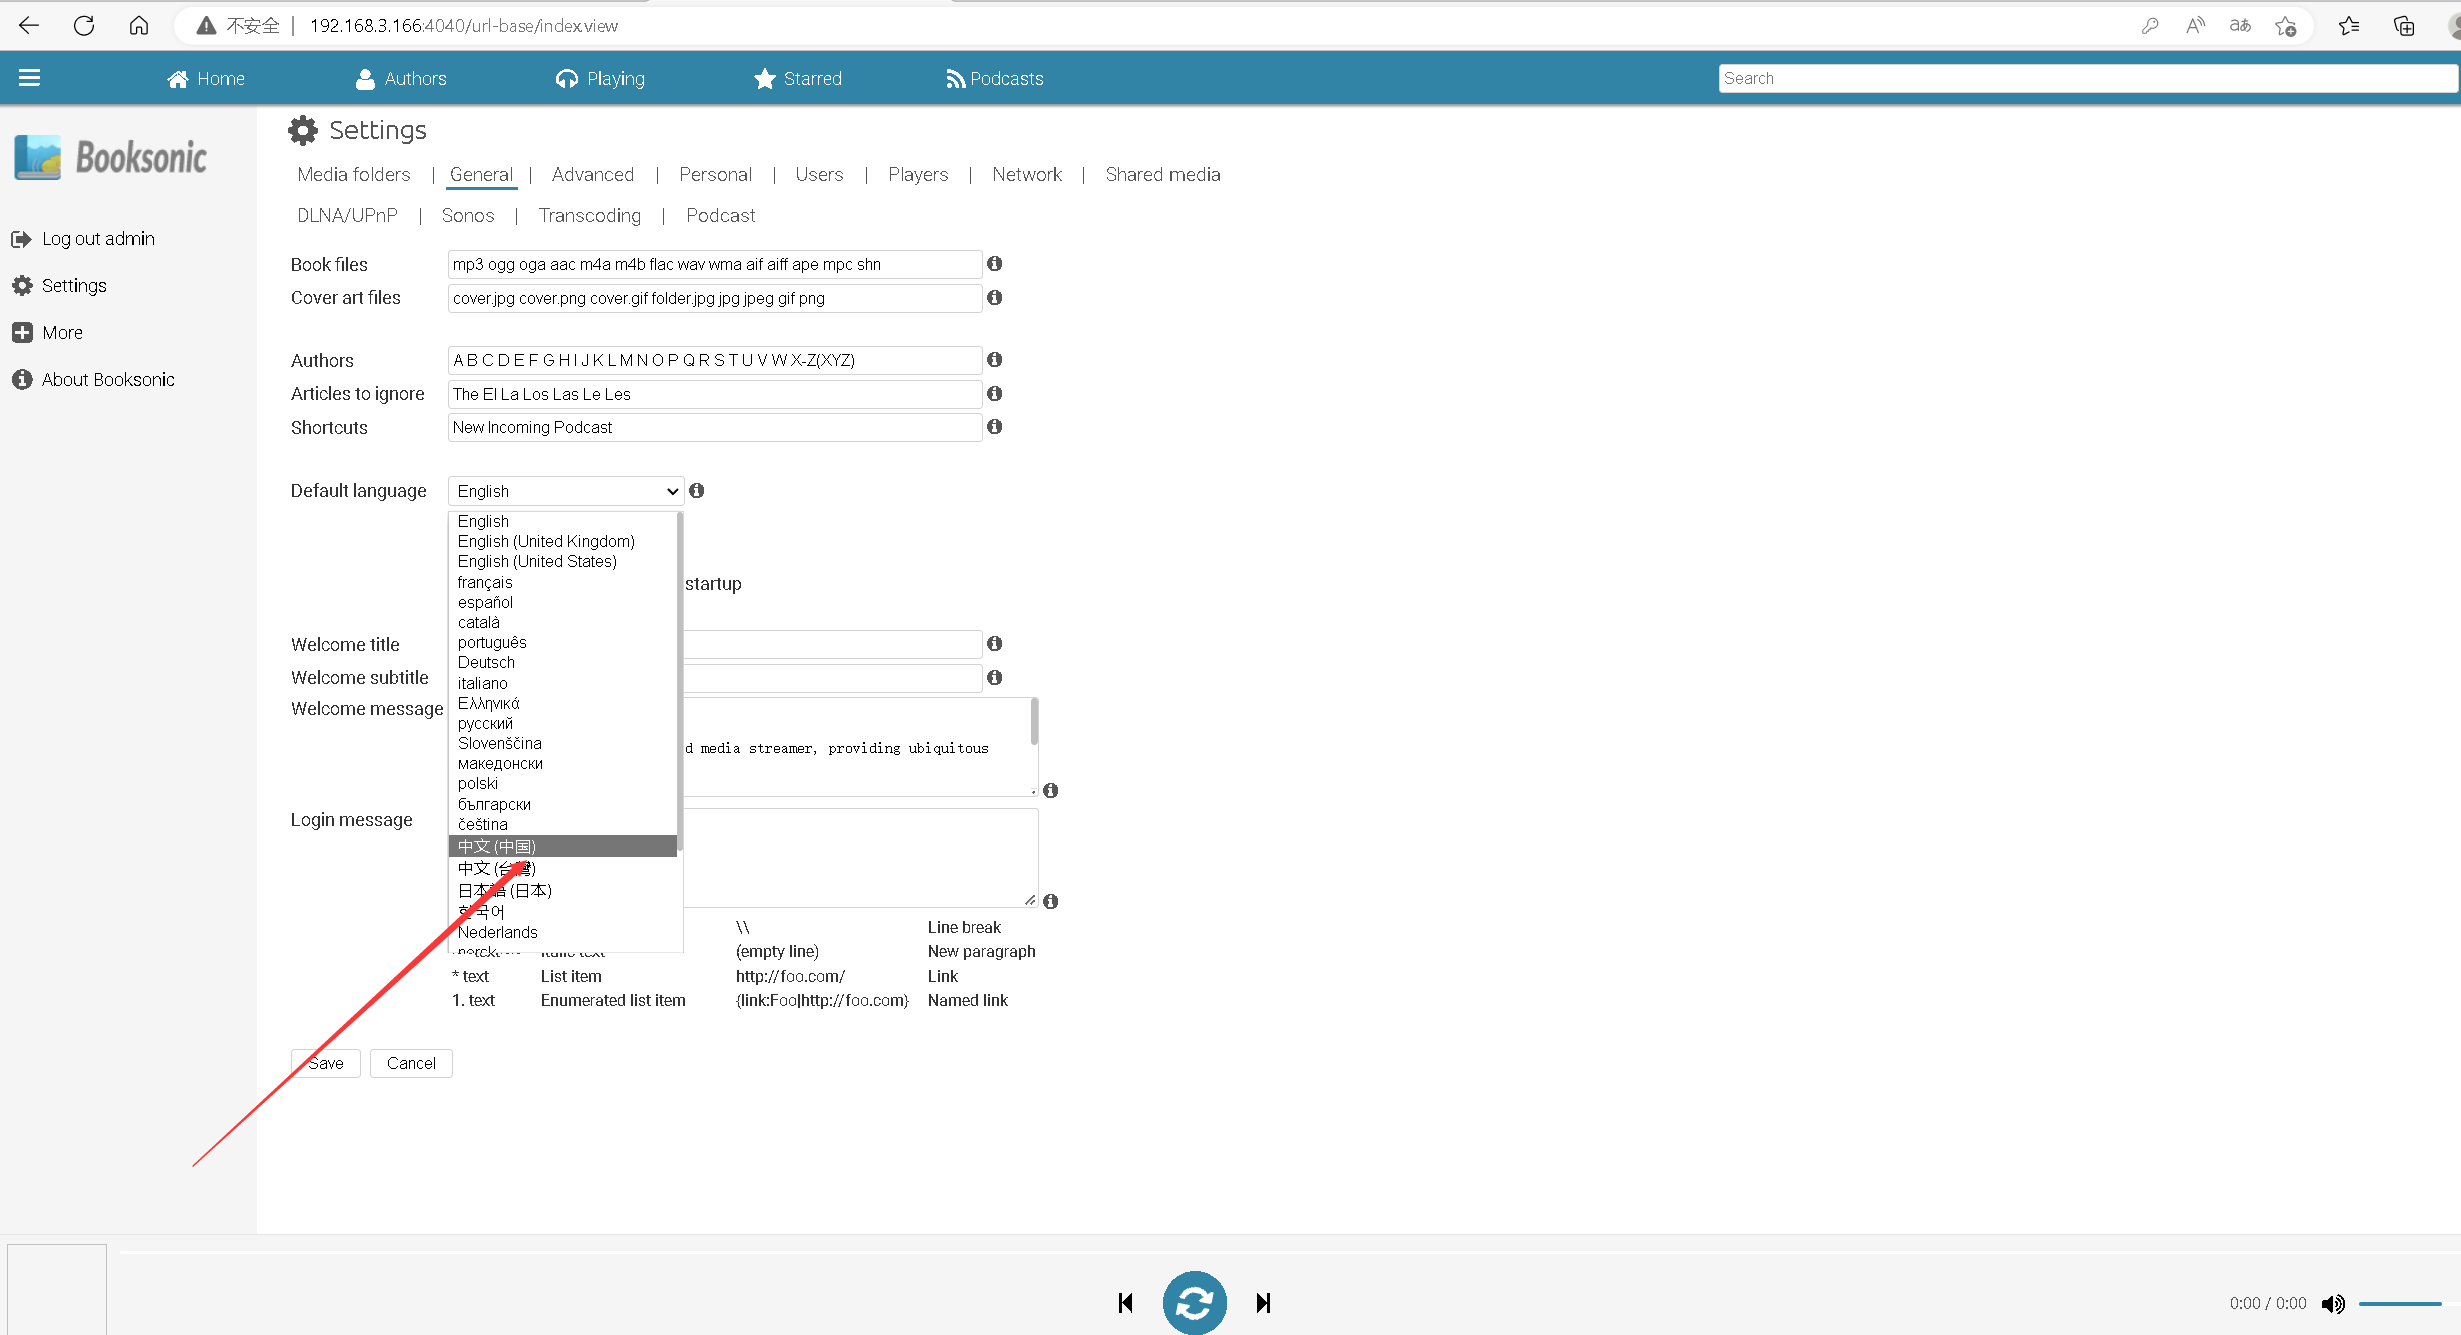Screen dimensions: 2461x1335
Task: Select 中文 (中国) from the language list
Action: (497, 846)
